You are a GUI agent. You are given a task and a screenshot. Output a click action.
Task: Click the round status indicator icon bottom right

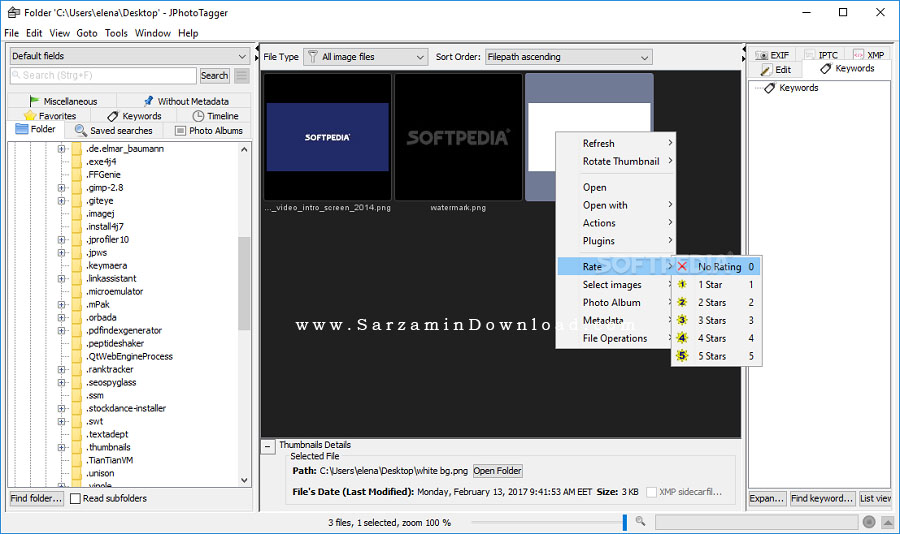(x=869, y=521)
